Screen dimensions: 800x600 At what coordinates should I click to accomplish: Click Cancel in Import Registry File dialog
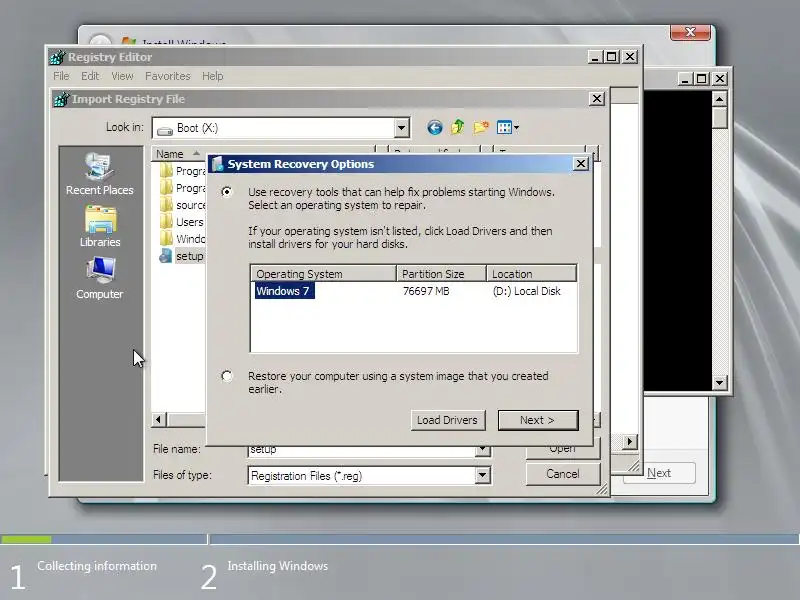click(x=563, y=474)
